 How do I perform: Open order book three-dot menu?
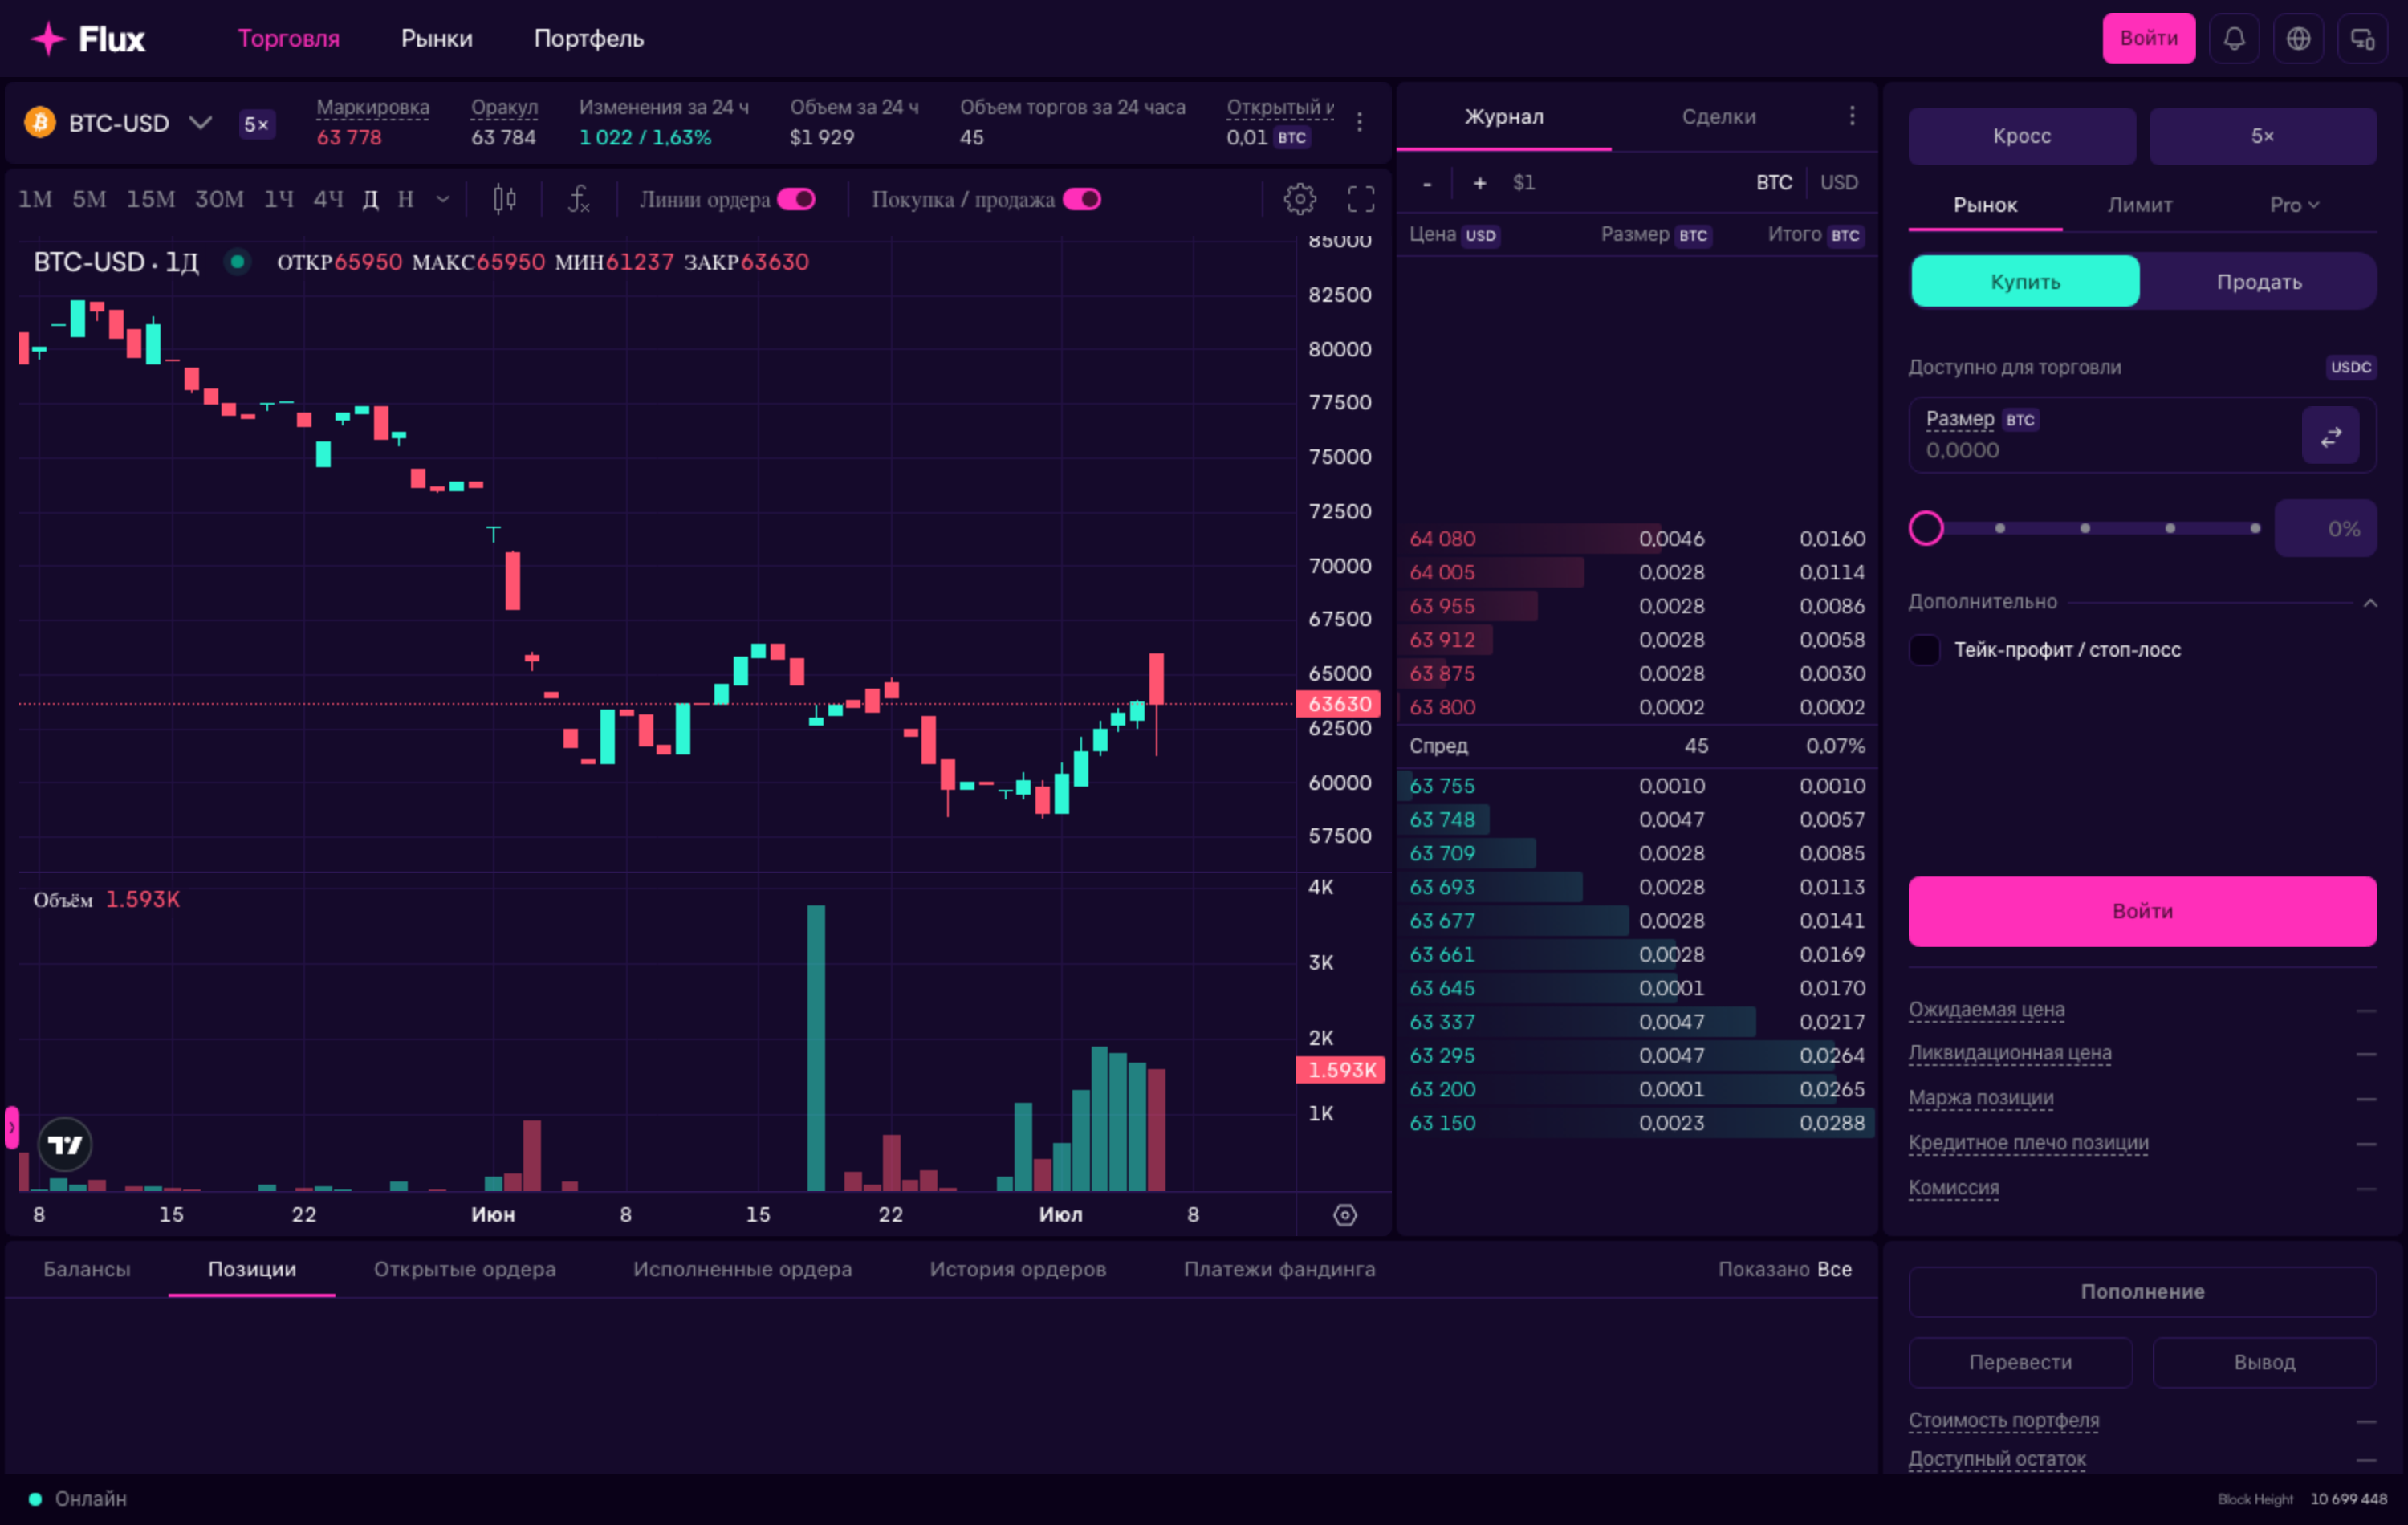pos(1852,116)
